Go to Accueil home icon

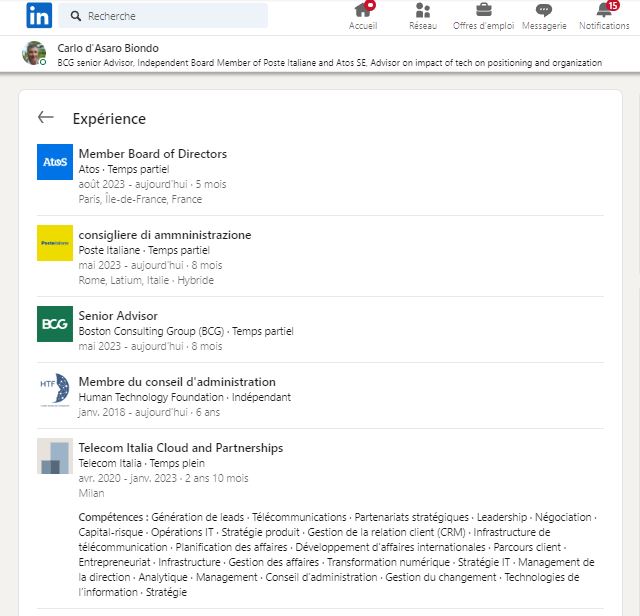click(363, 10)
